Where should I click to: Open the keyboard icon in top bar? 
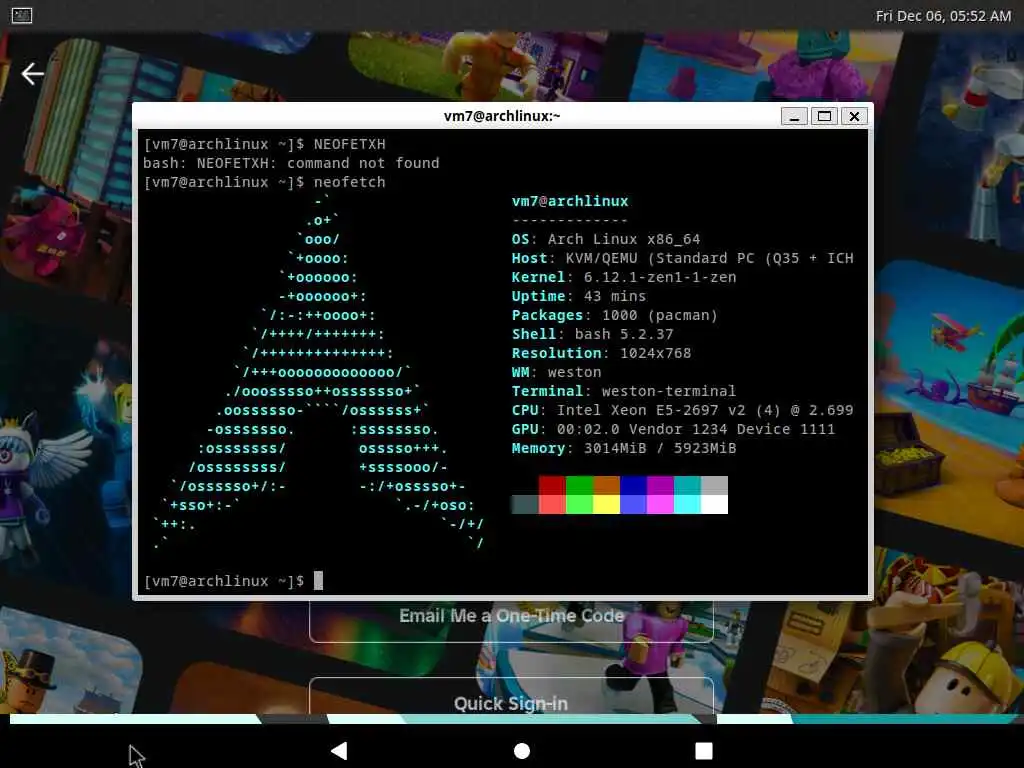[22, 15]
